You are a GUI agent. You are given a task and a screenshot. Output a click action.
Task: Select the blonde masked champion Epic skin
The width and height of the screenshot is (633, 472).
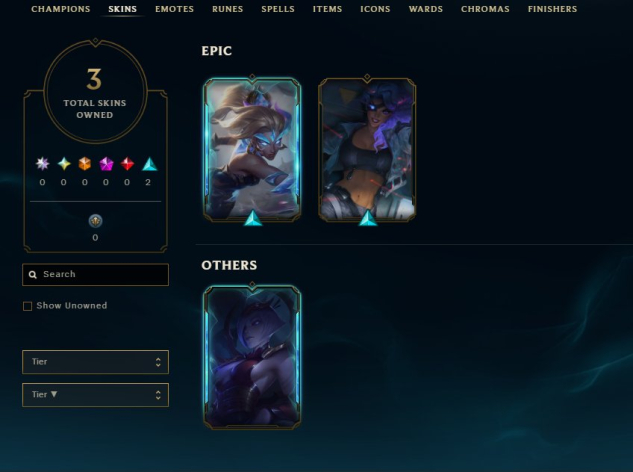click(252, 150)
